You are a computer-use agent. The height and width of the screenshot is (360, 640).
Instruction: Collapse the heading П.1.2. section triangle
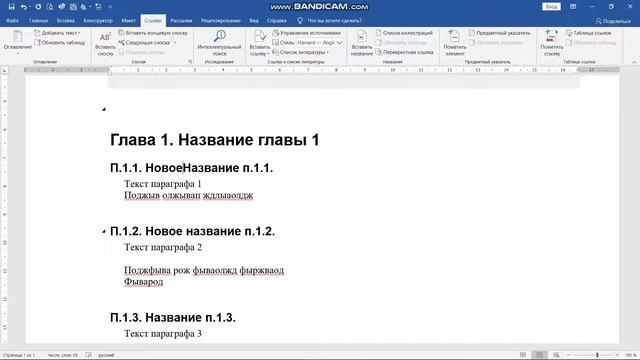[104, 231]
